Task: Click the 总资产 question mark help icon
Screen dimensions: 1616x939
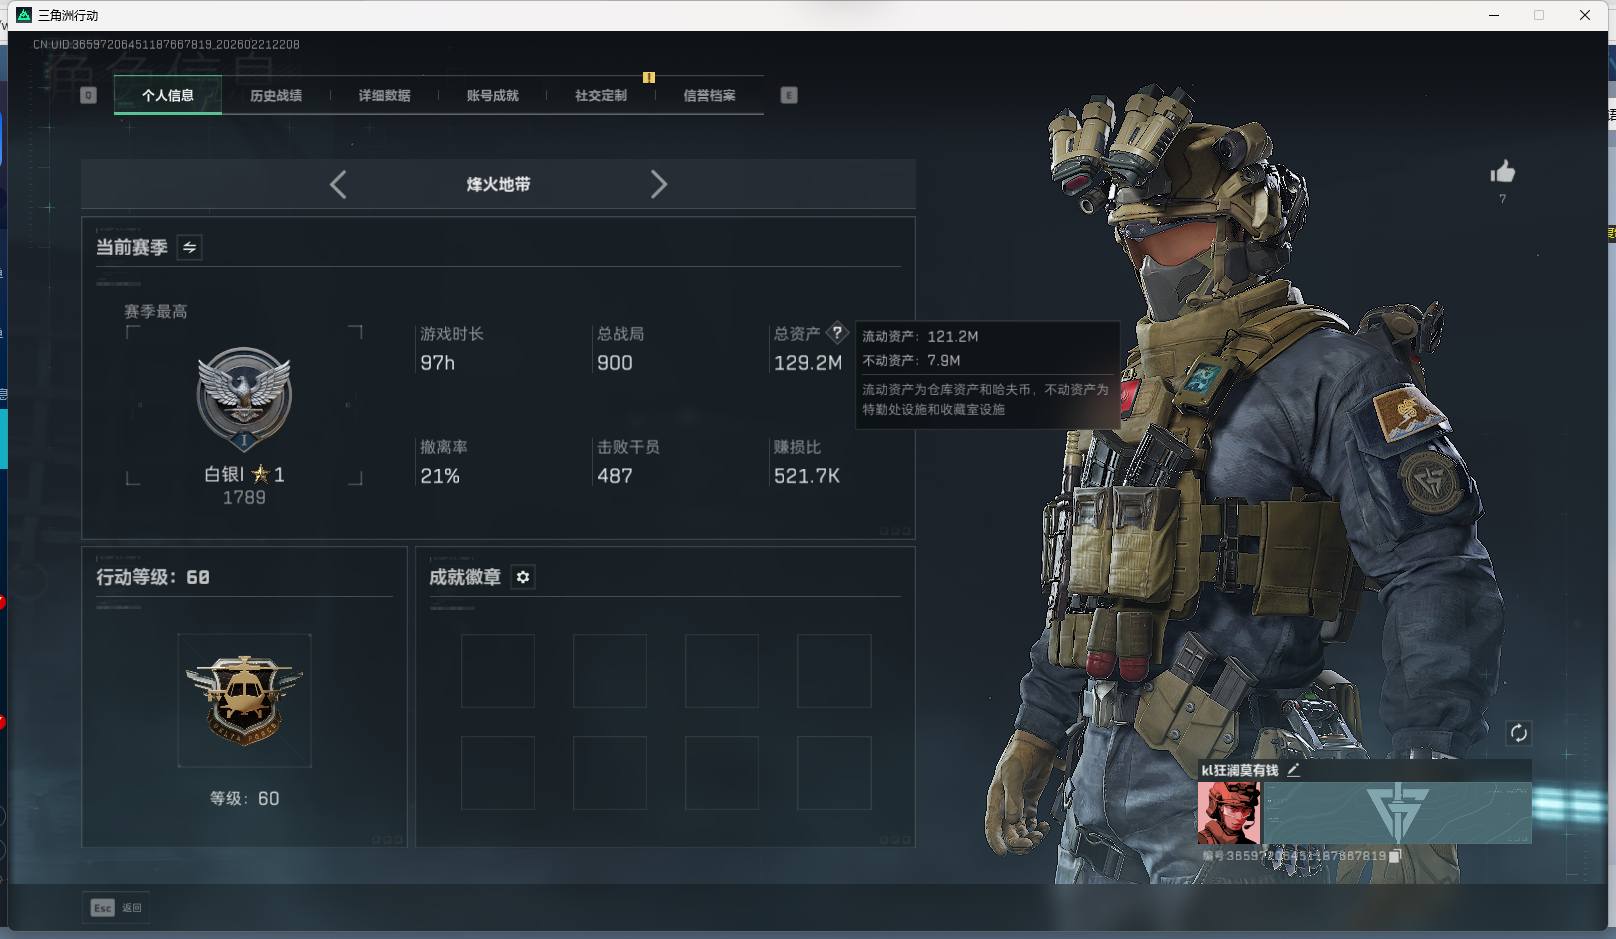Action: point(838,333)
